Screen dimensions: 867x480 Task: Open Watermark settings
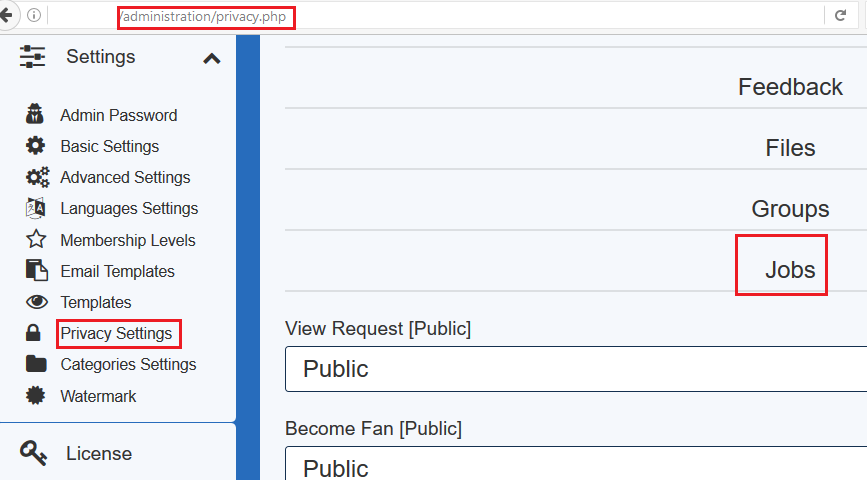click(x=98, y=396)
